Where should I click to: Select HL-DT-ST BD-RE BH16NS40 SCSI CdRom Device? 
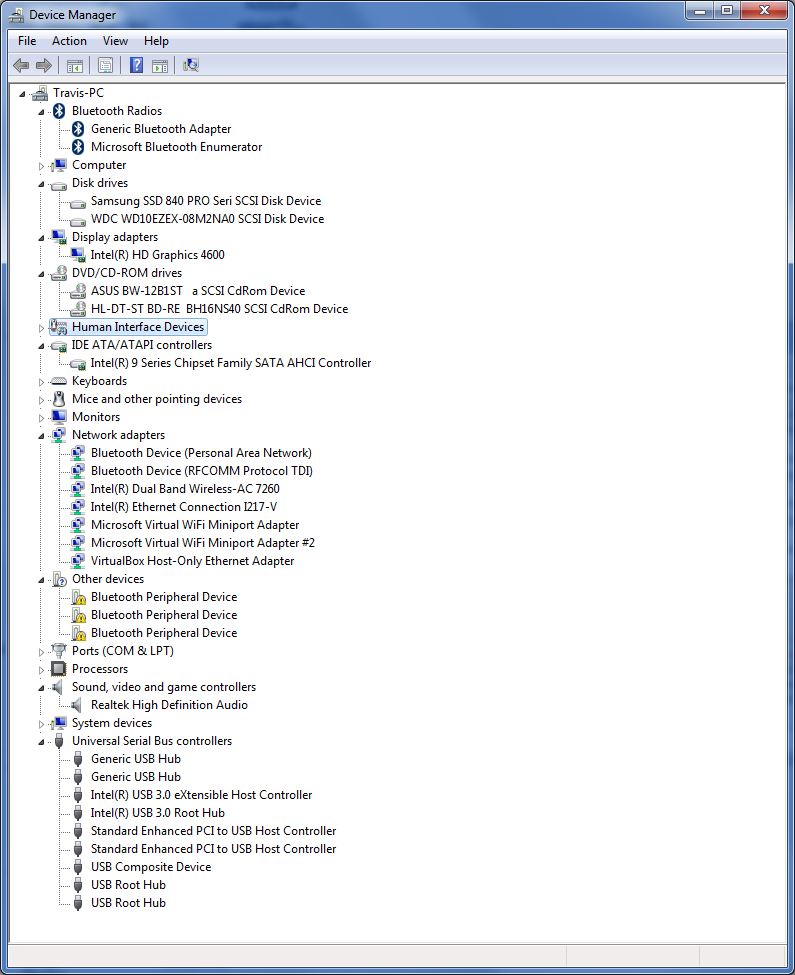coord(219,308)
